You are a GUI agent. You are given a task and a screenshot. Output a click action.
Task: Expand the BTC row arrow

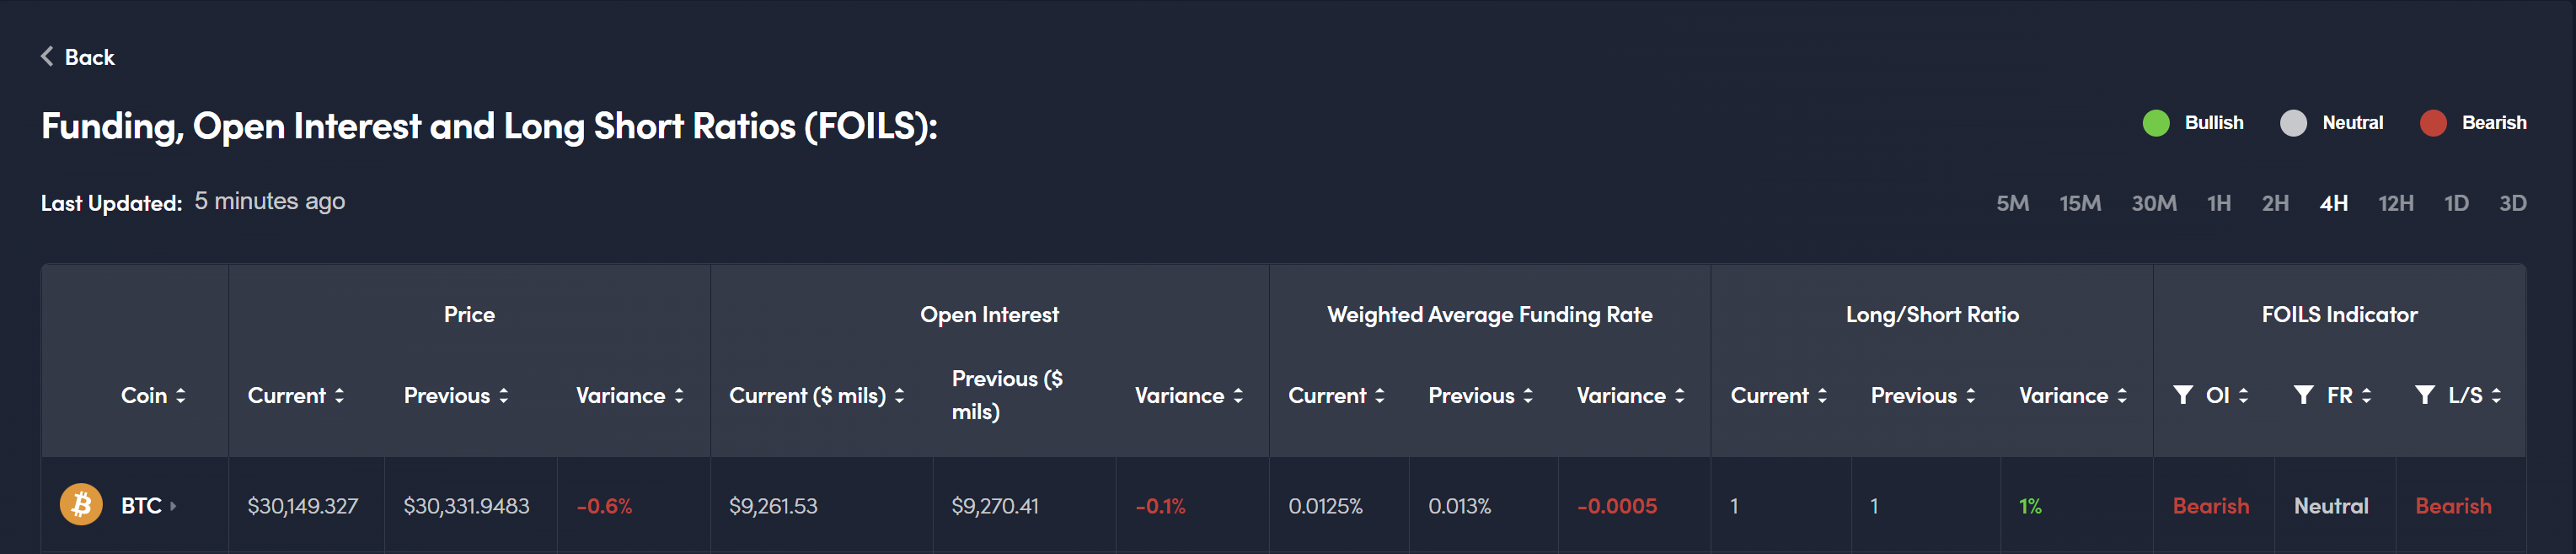pos(173,506)
